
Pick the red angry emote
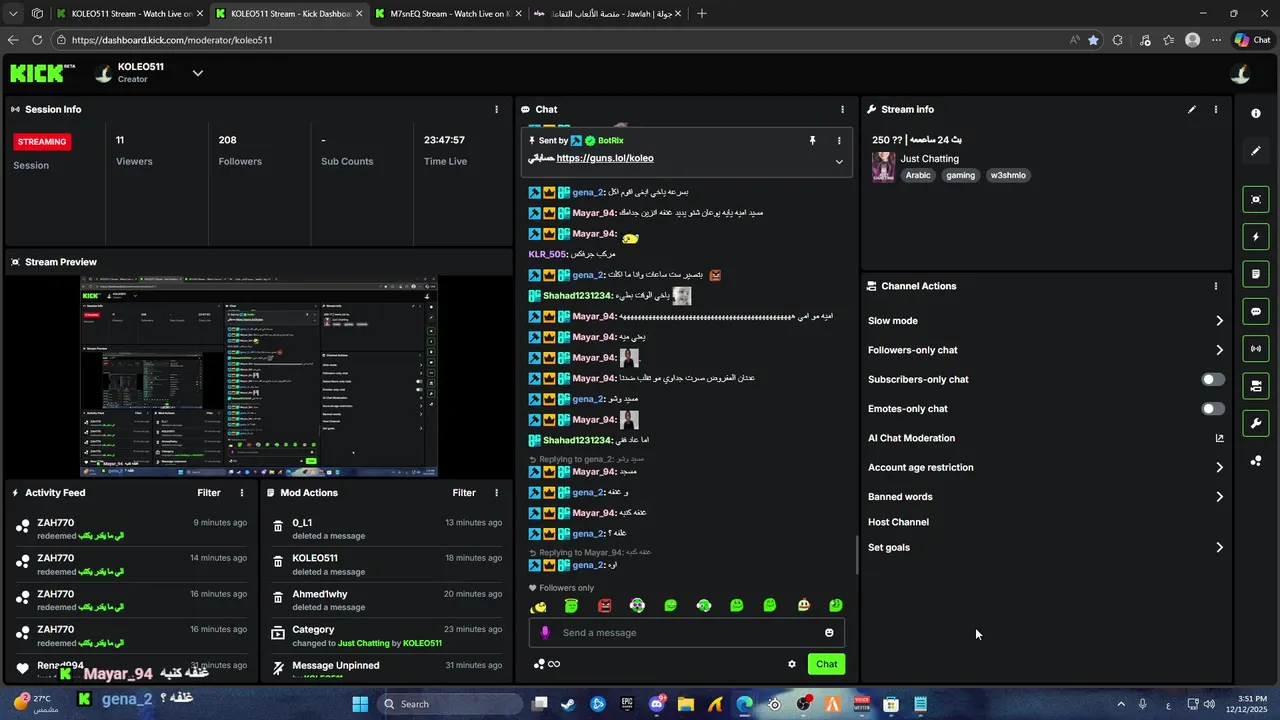(x=604, y=605)
